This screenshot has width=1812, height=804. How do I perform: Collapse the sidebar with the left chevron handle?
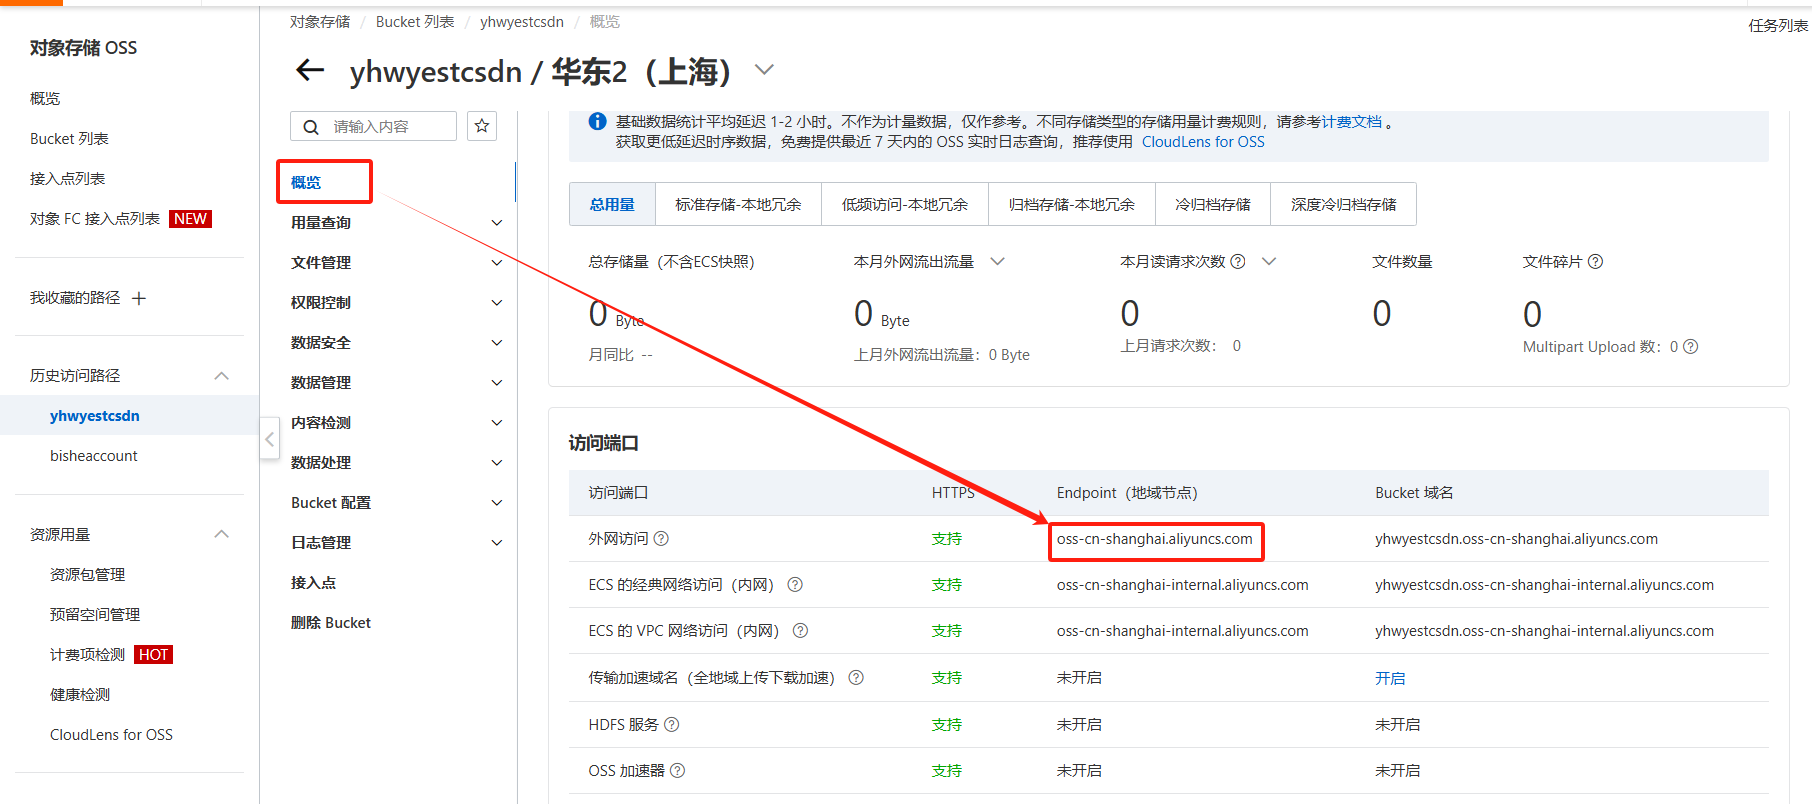pos(269,439)
